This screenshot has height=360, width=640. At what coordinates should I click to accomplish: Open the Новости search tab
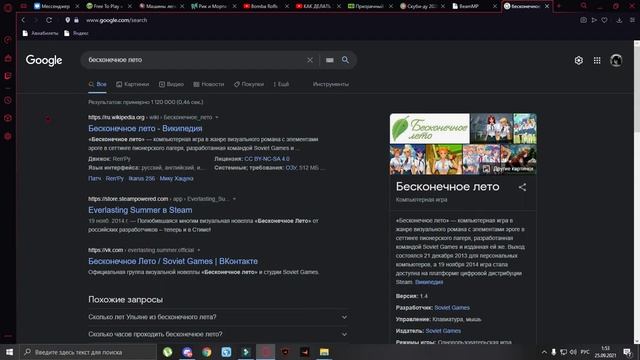click(x=209, y=84)
